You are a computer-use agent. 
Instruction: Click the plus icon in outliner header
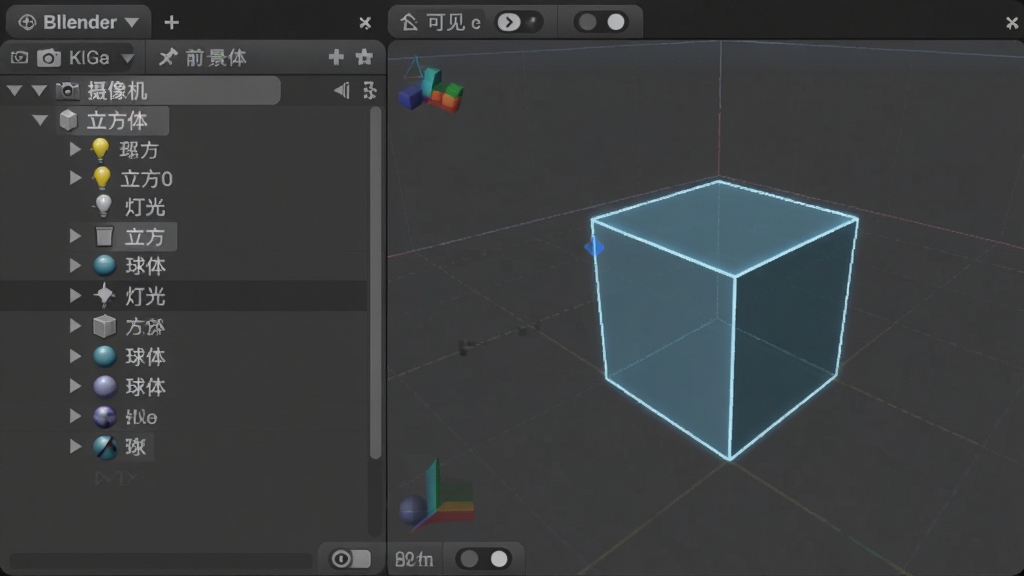click(336, 57)
